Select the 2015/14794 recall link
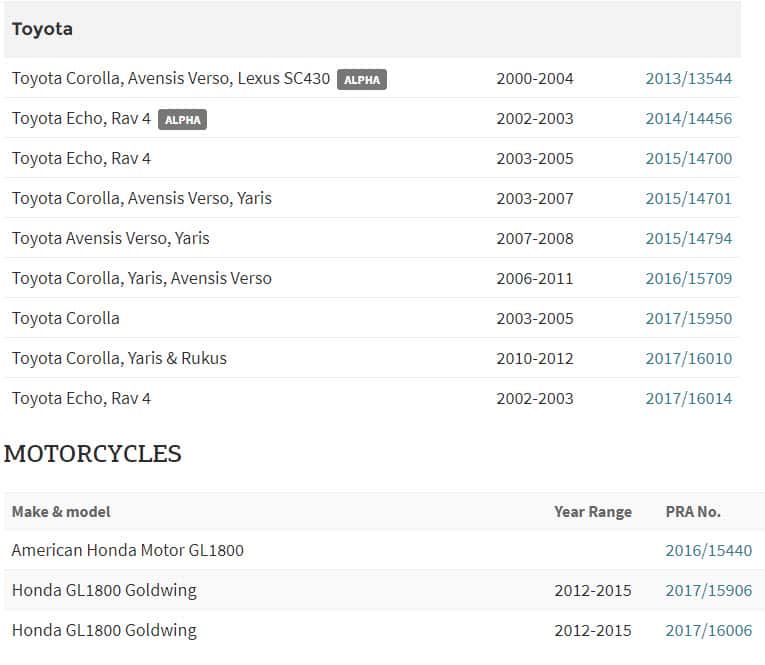 [688, 238]
